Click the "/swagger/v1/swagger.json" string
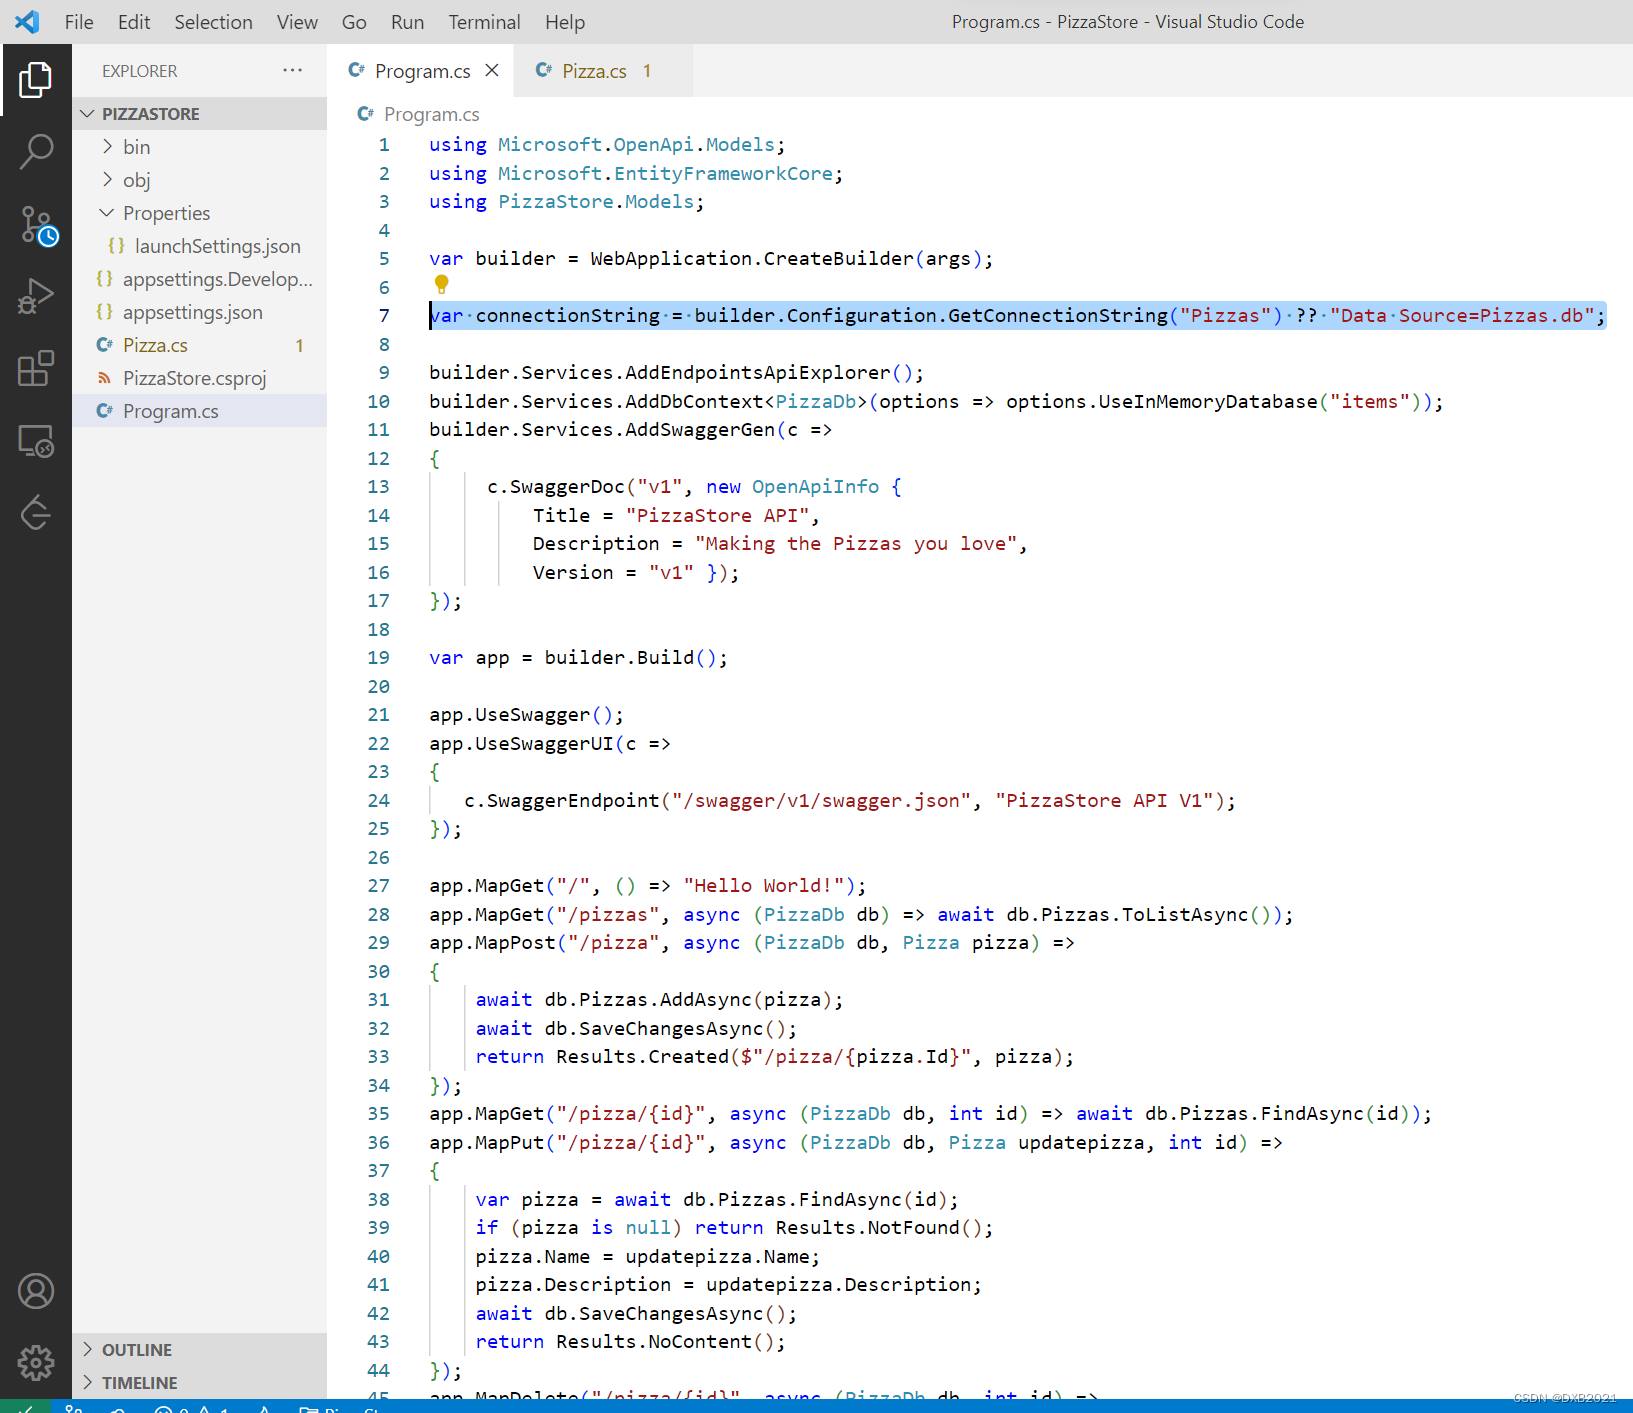Image resolution: width=1633 pixels, height=1413 pixels. (821, 800)
